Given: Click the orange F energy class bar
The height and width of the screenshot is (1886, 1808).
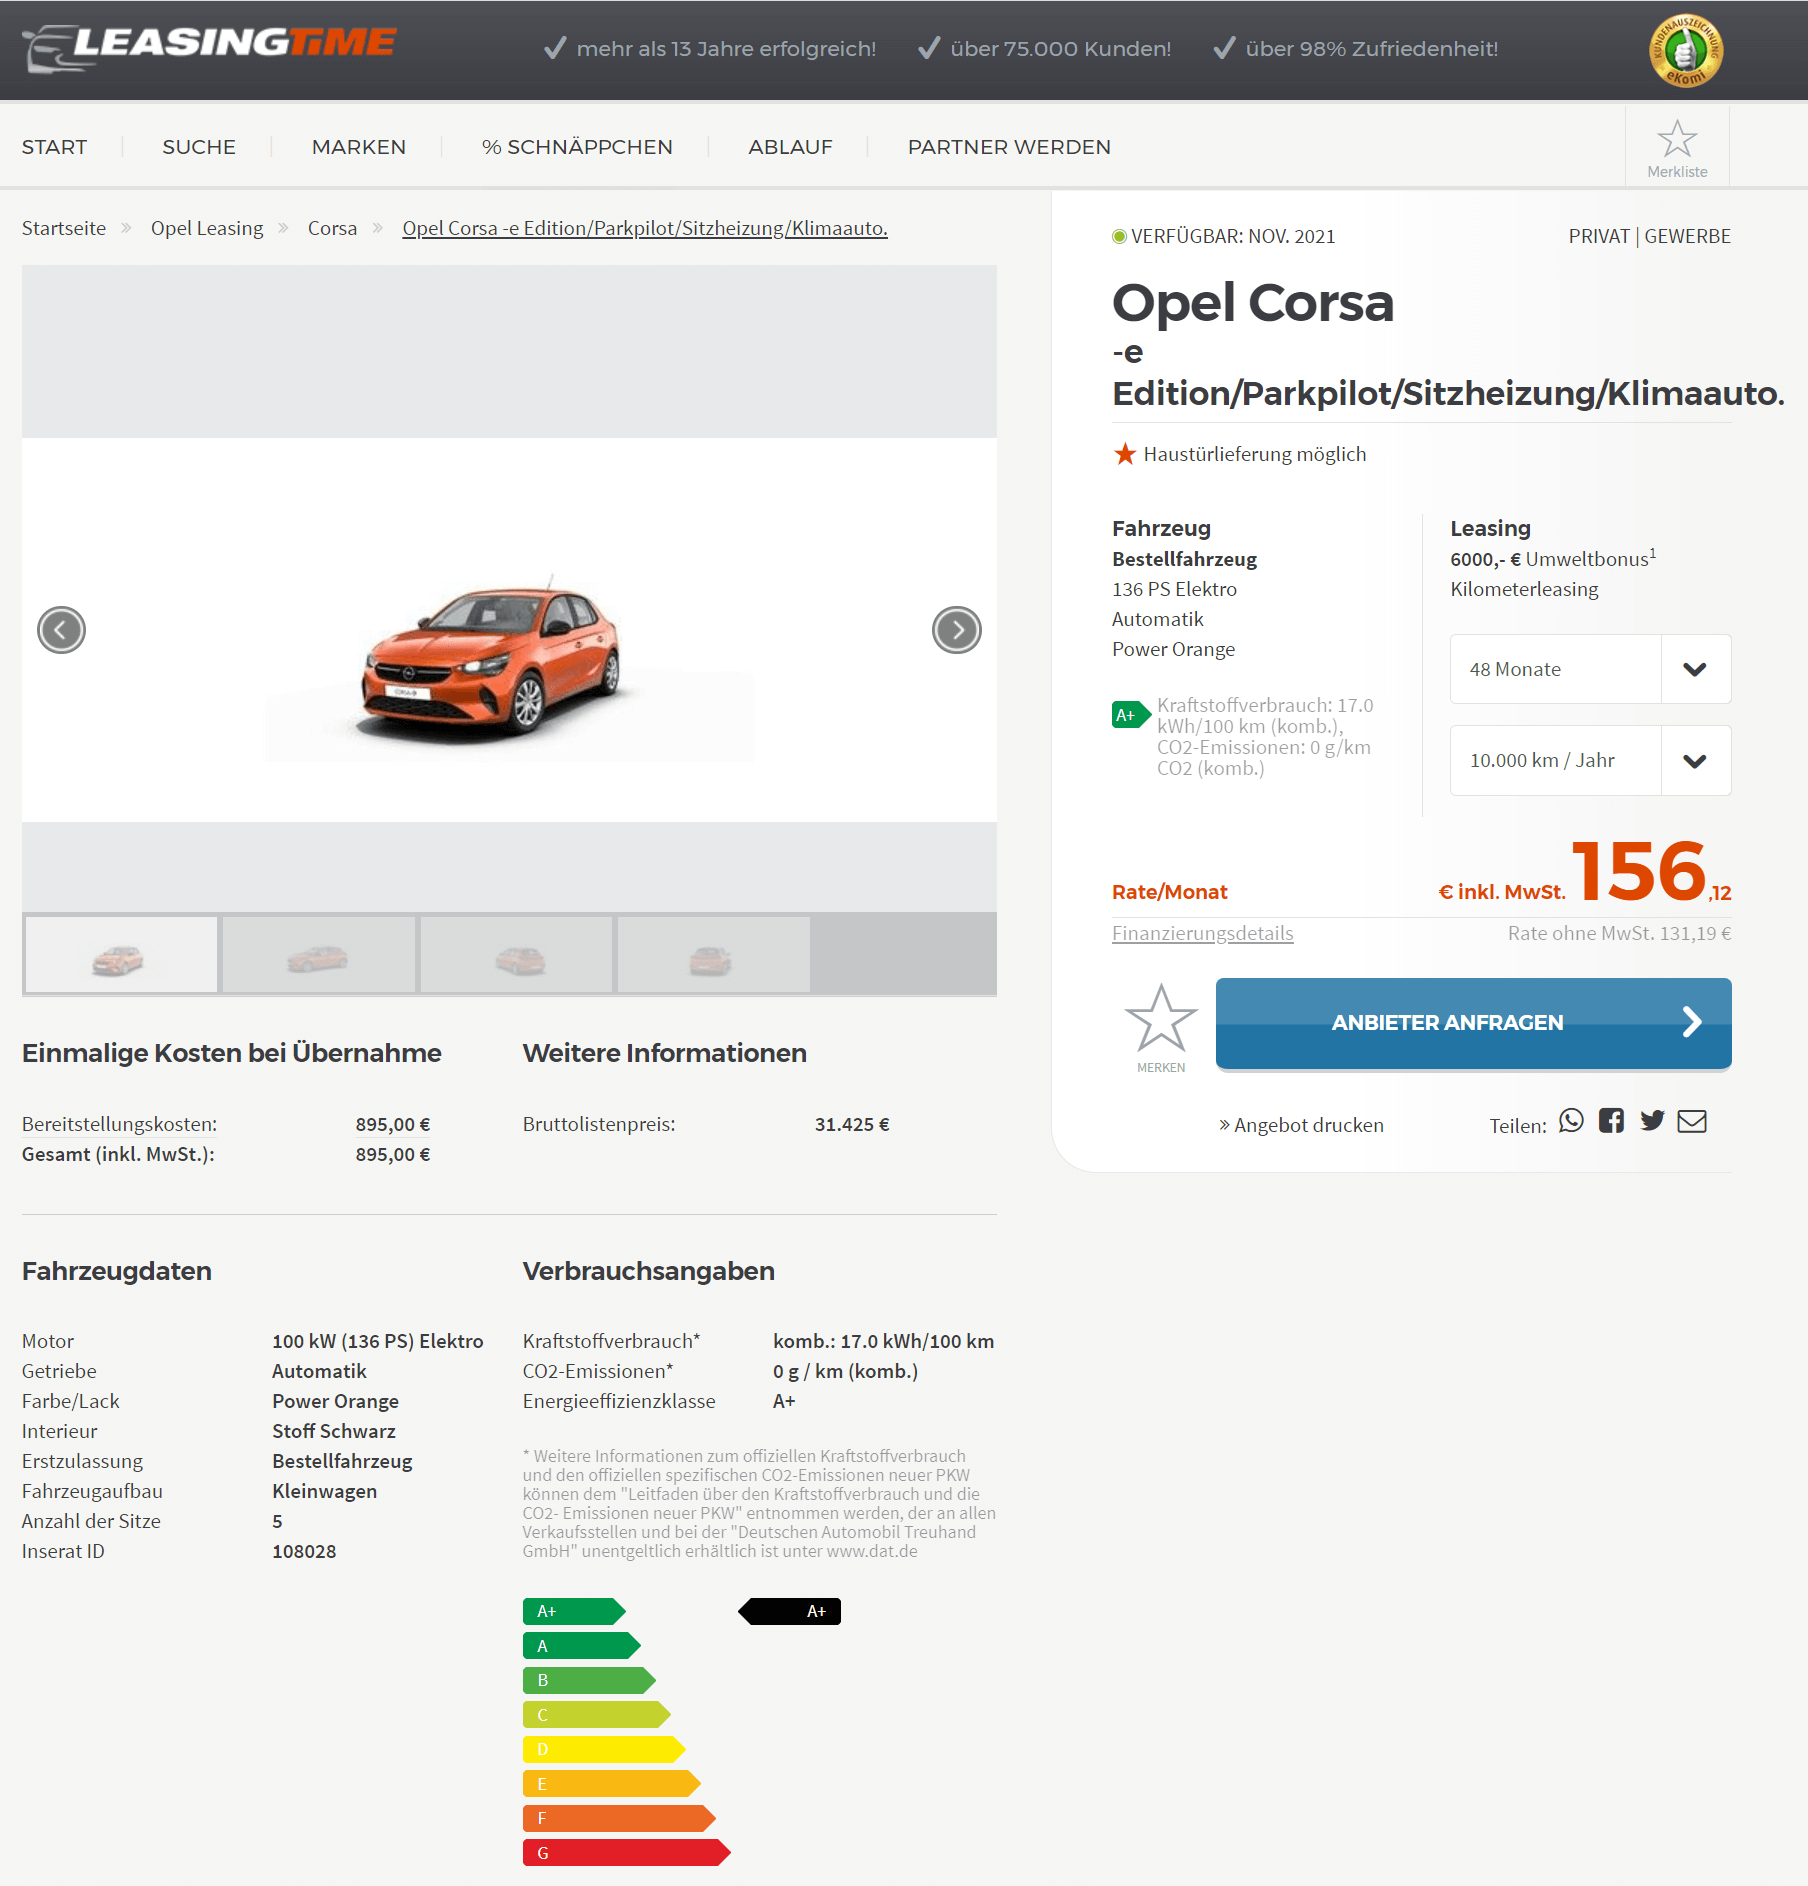Looking at the screenshot, I should (619, 1818).
